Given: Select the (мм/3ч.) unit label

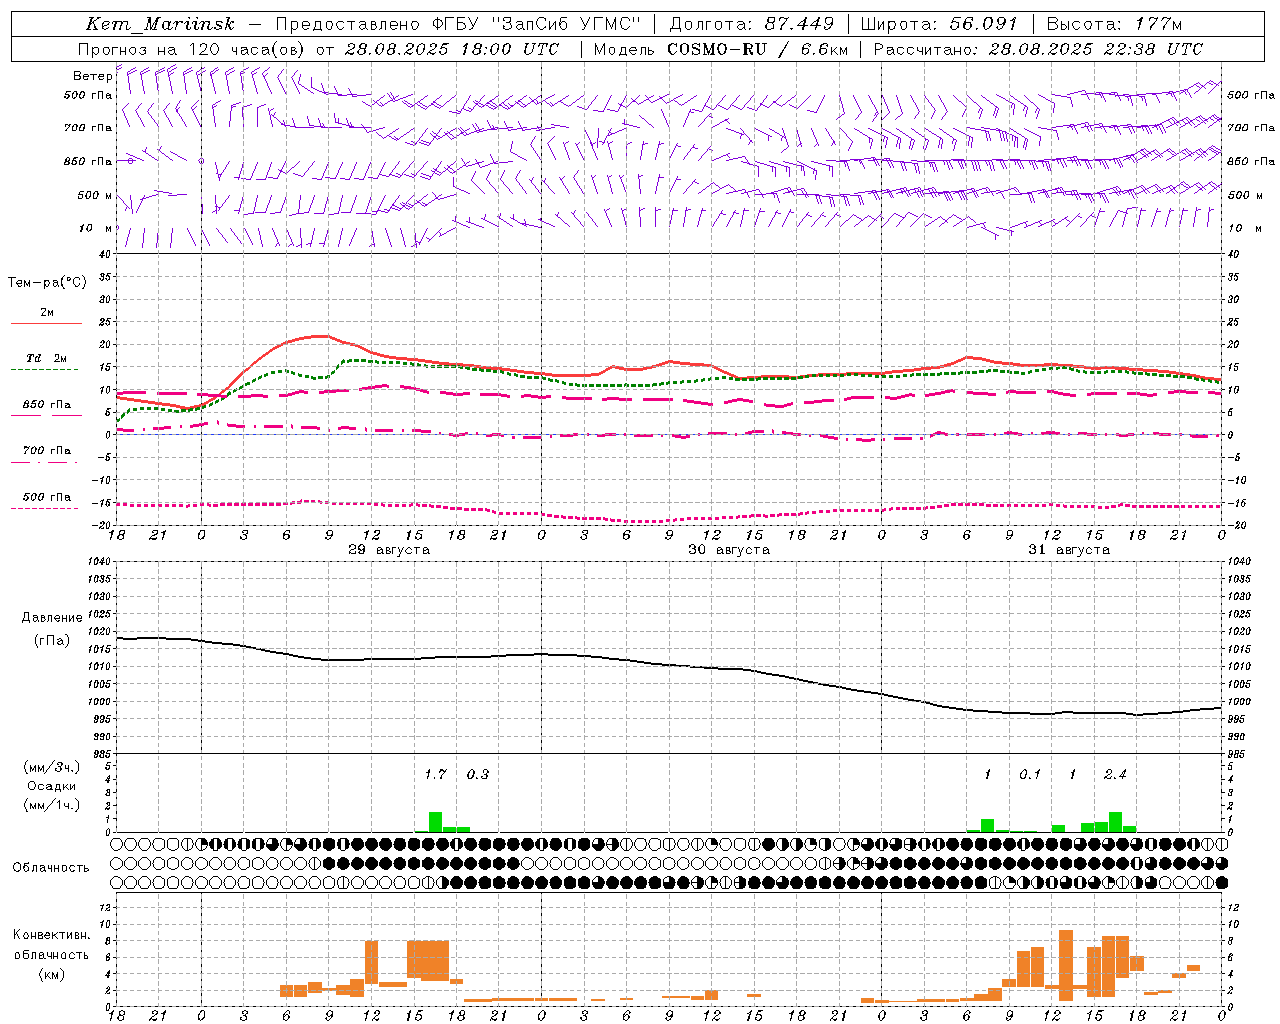Looking at the screenshot, I should pyautogui.click(x=52, y=767).
